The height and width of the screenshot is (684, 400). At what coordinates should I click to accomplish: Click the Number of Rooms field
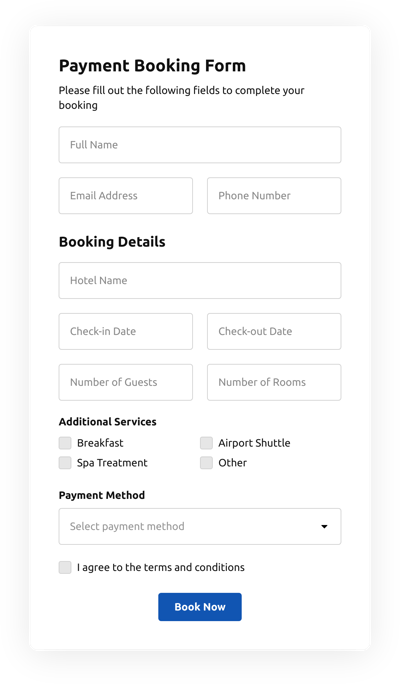point(274,382)
